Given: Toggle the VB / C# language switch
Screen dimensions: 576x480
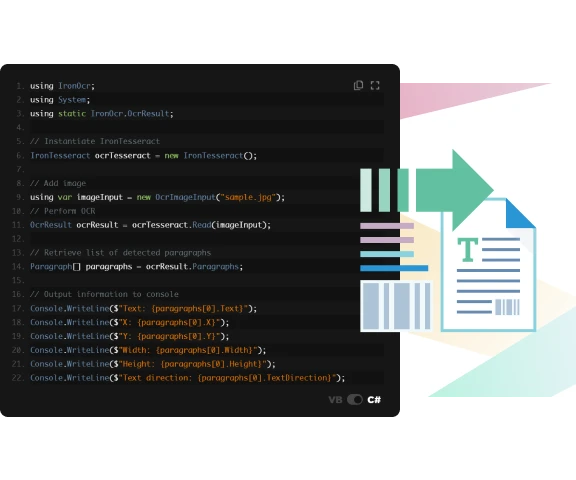Looking at the screenshot, I should coord(355,400).
